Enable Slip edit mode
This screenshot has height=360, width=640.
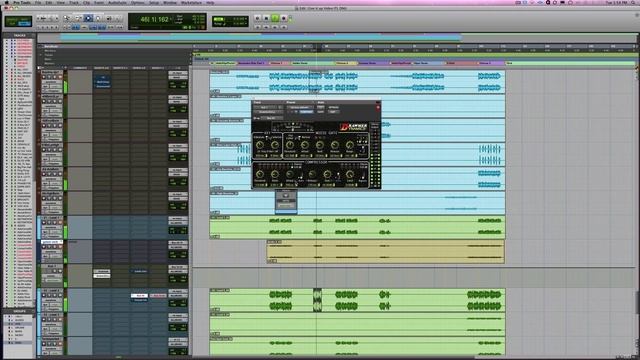click(x=12, y=24)
